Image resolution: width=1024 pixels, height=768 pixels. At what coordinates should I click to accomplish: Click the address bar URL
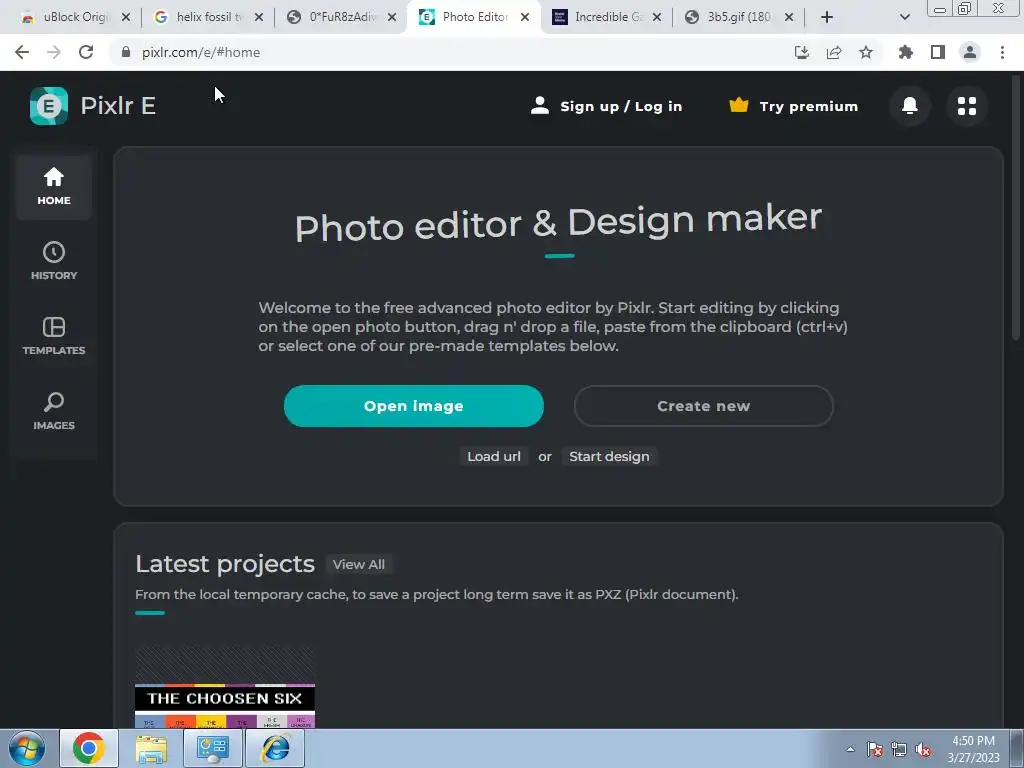200,52
